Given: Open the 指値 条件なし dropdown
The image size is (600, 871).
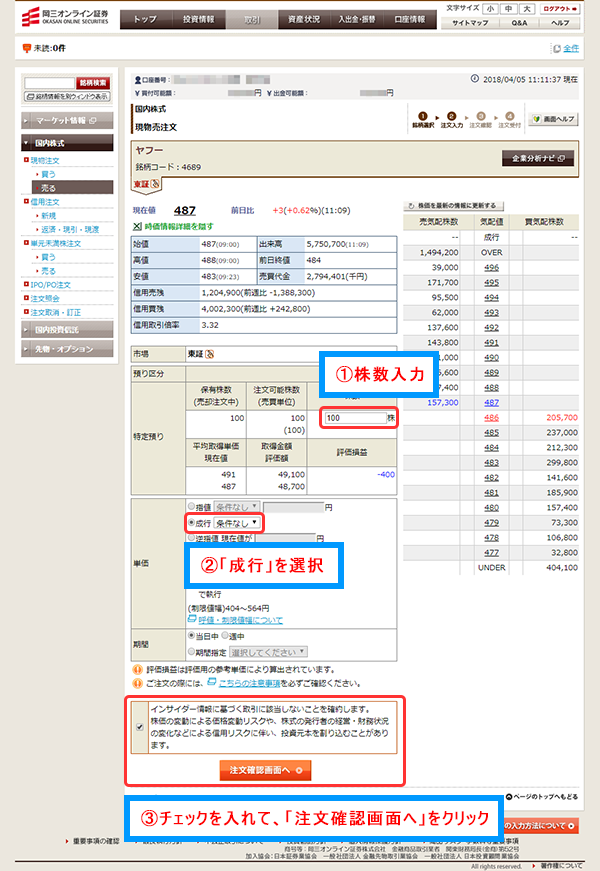Looking at the screenshot, I should click(237, 507).
